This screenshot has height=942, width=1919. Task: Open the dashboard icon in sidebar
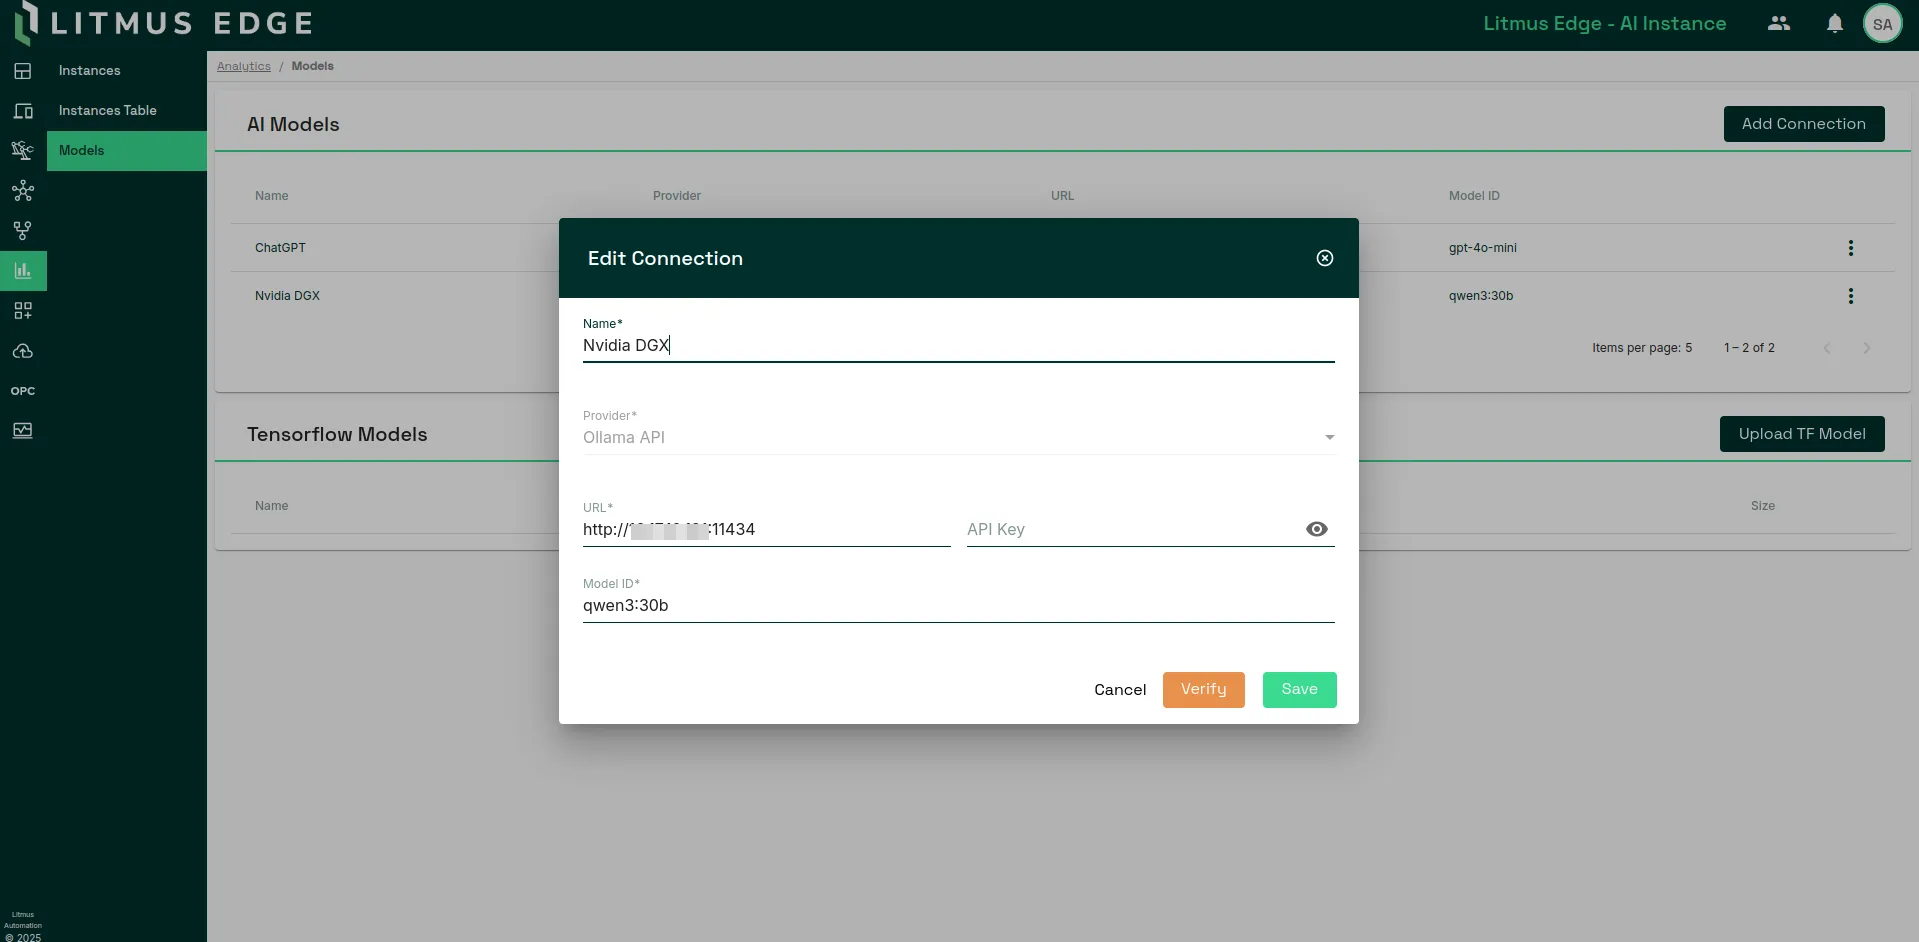coord(23,71)
